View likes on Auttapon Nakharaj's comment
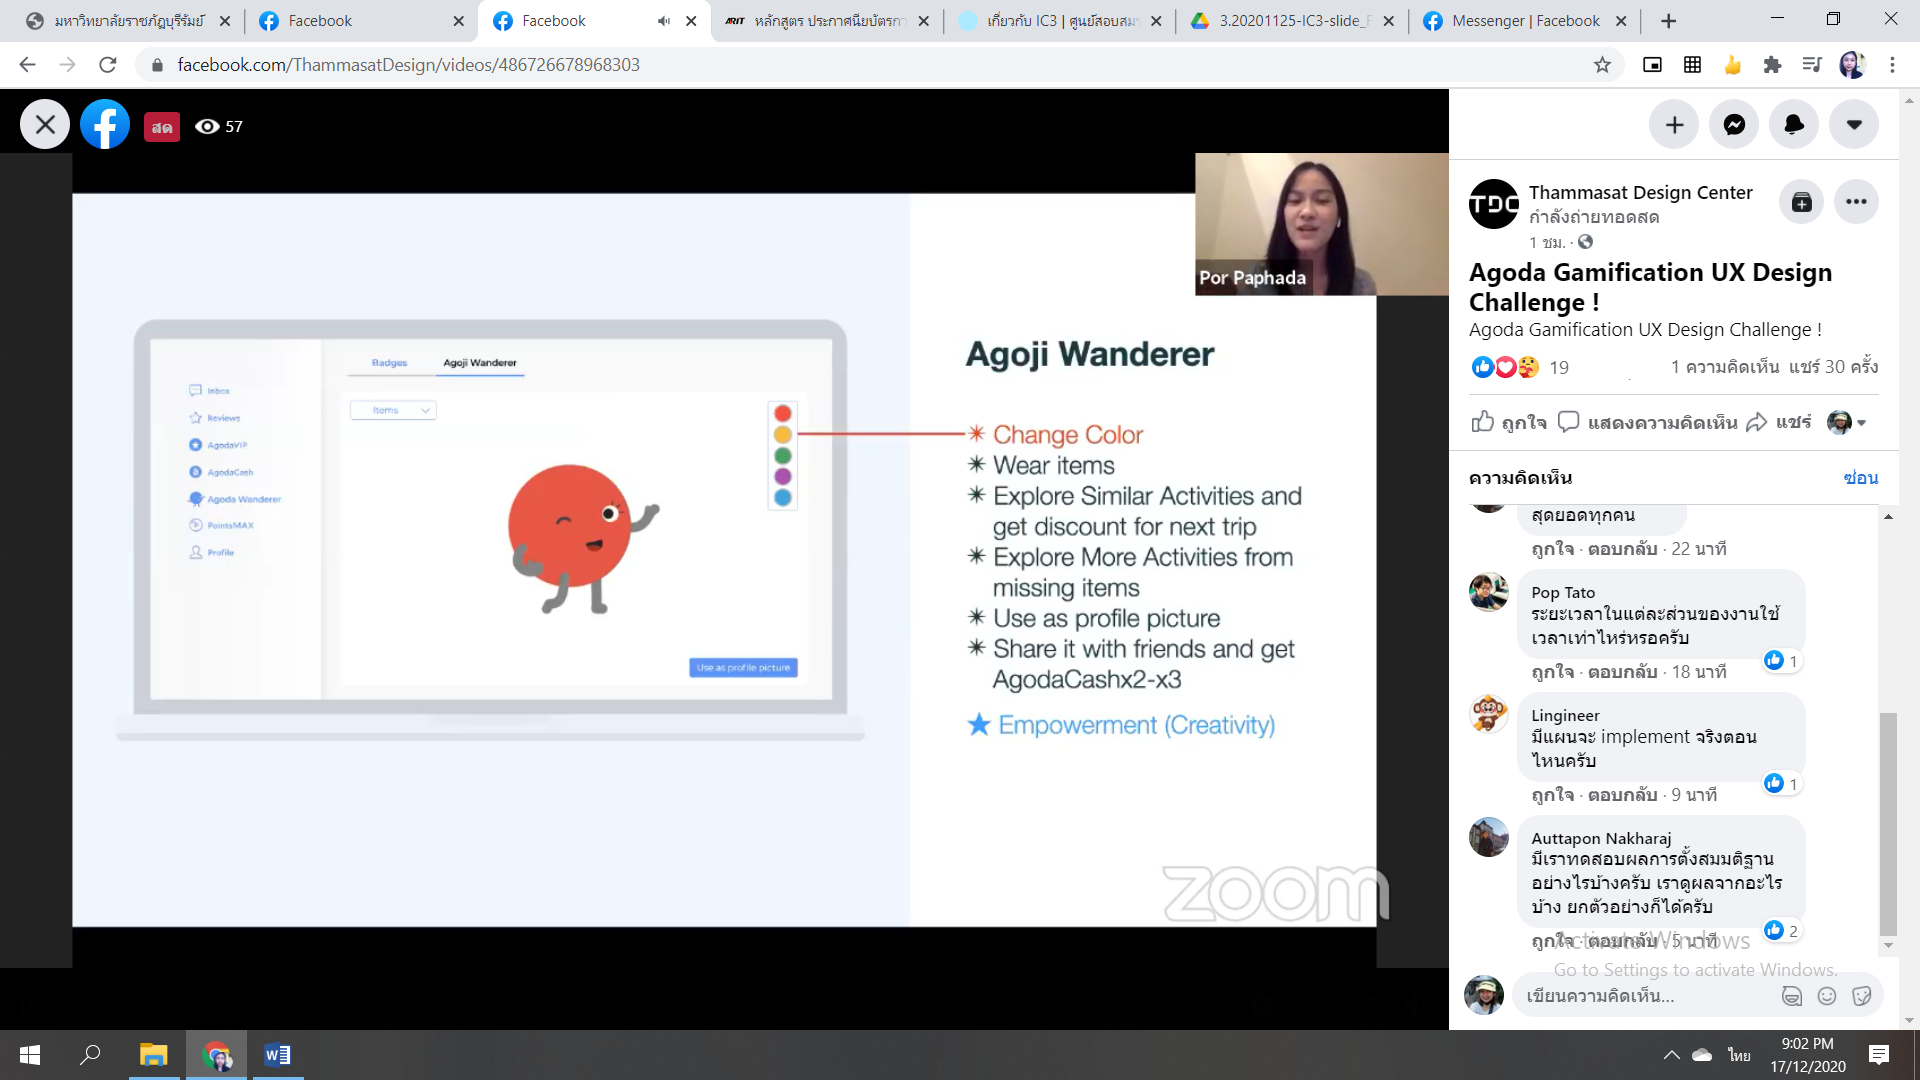The width and height of the screenshot is (1920, 1080). pyautogui.click(x=1782, y=931)
